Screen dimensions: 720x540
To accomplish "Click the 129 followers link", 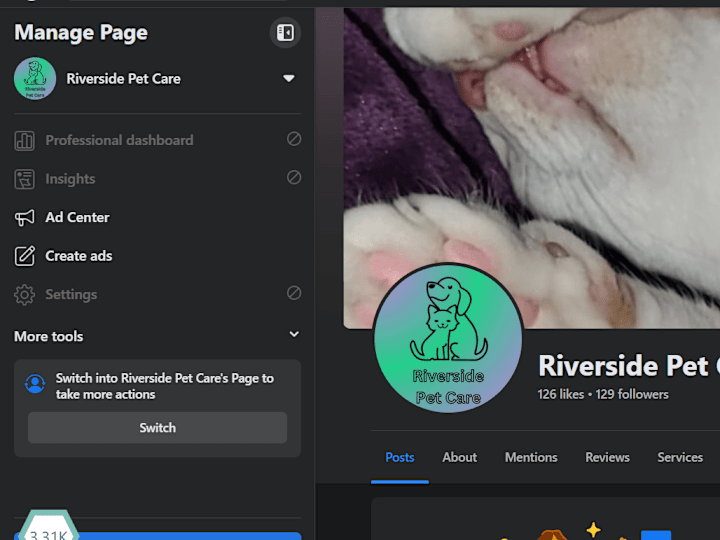I will (632, 394).
